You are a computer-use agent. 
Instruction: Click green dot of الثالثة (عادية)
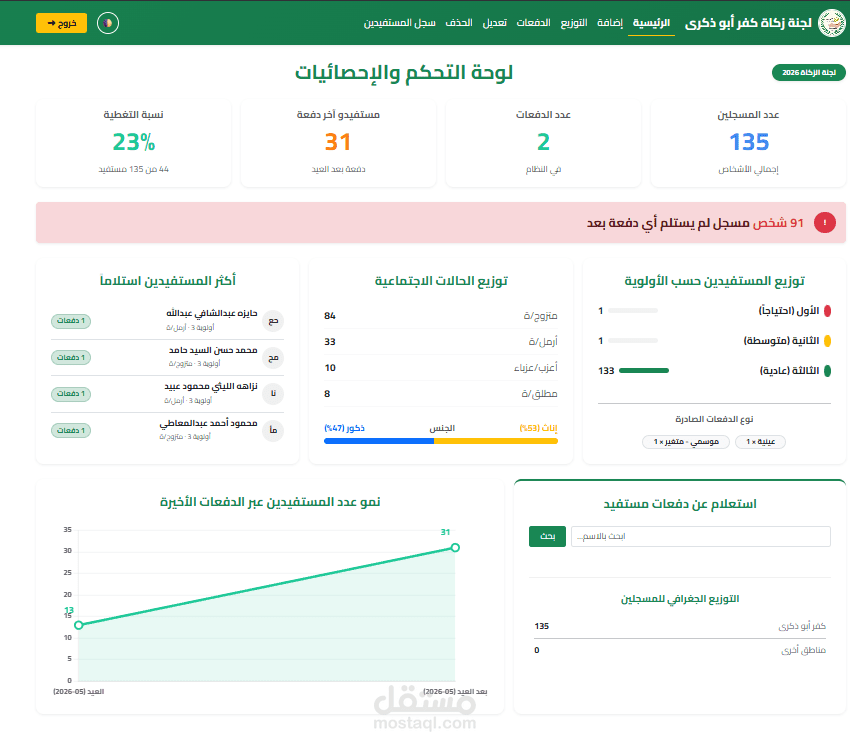(827, 371)
